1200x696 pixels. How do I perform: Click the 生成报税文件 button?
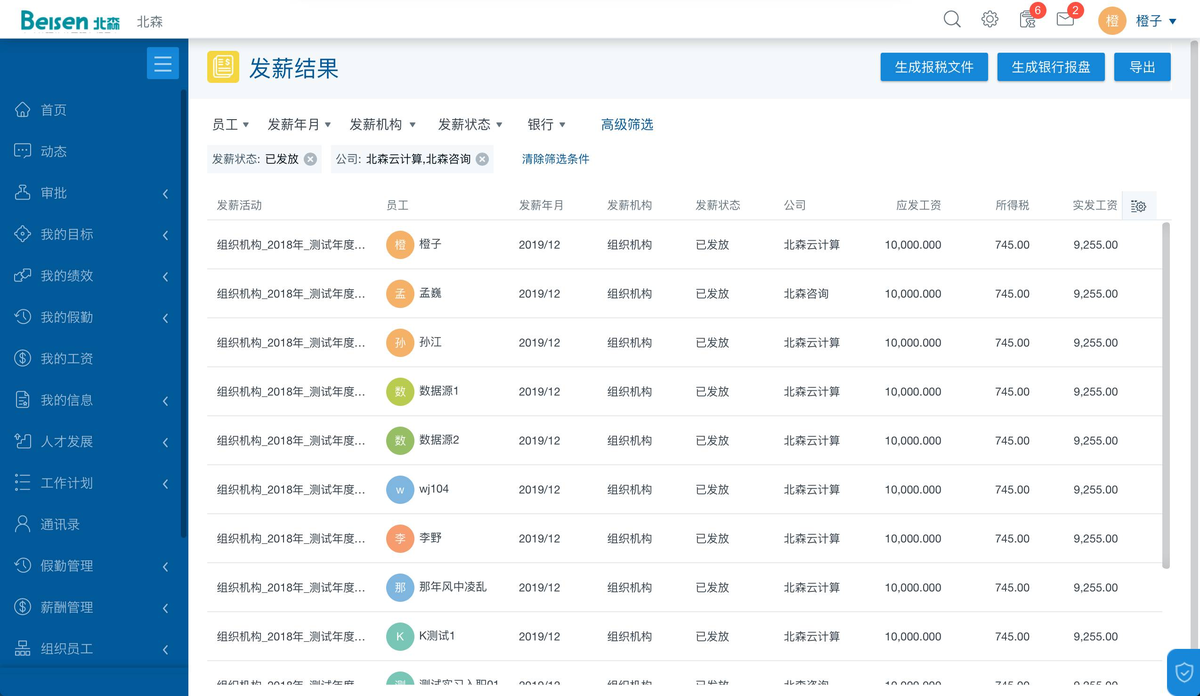934,67
